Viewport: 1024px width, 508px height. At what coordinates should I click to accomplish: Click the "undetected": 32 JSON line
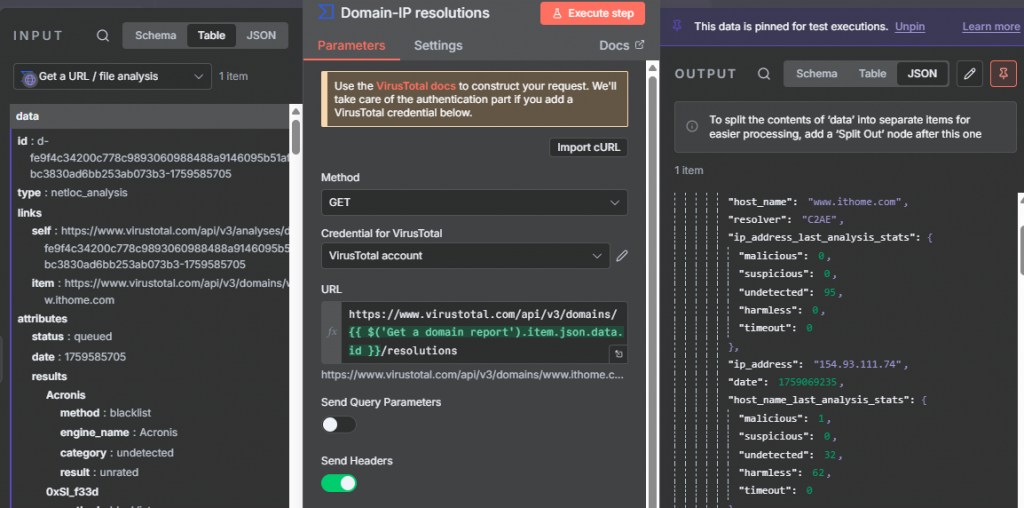790,454
